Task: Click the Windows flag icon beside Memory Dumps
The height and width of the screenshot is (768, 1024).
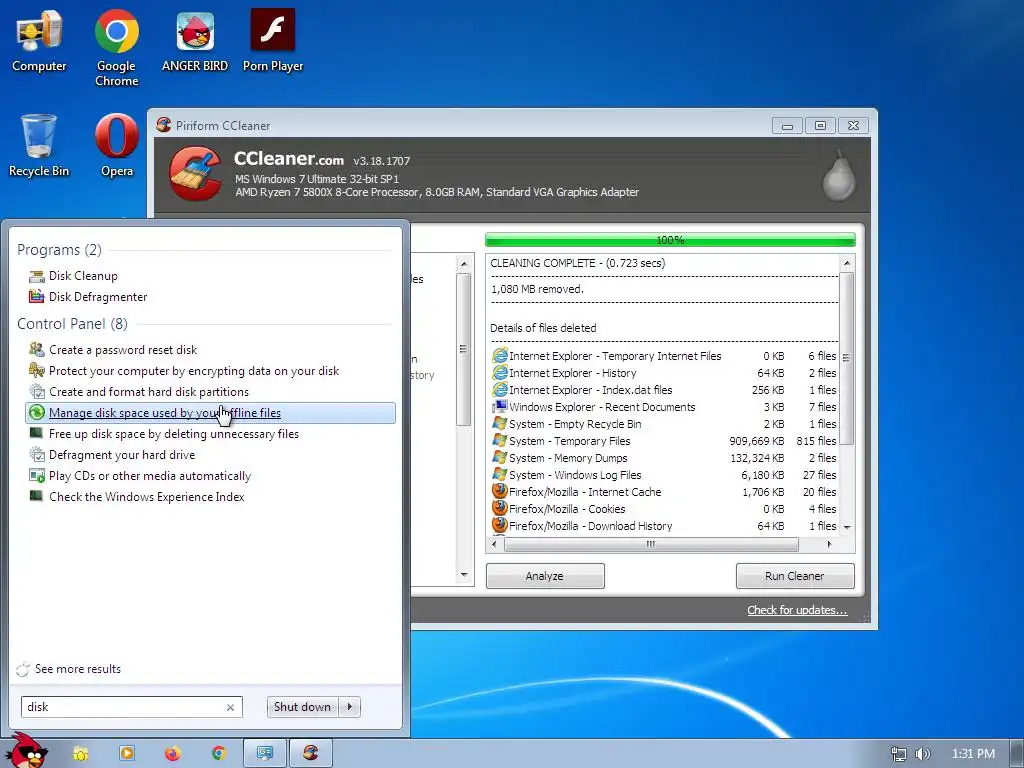Action: click(500, 457)
